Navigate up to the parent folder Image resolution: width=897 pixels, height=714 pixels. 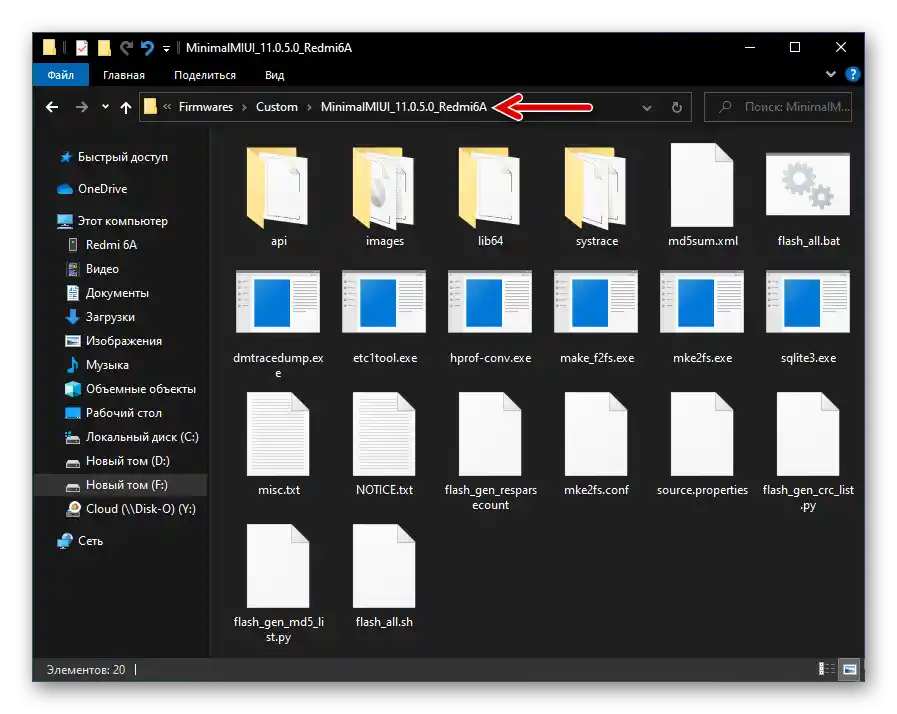[125, 107]
